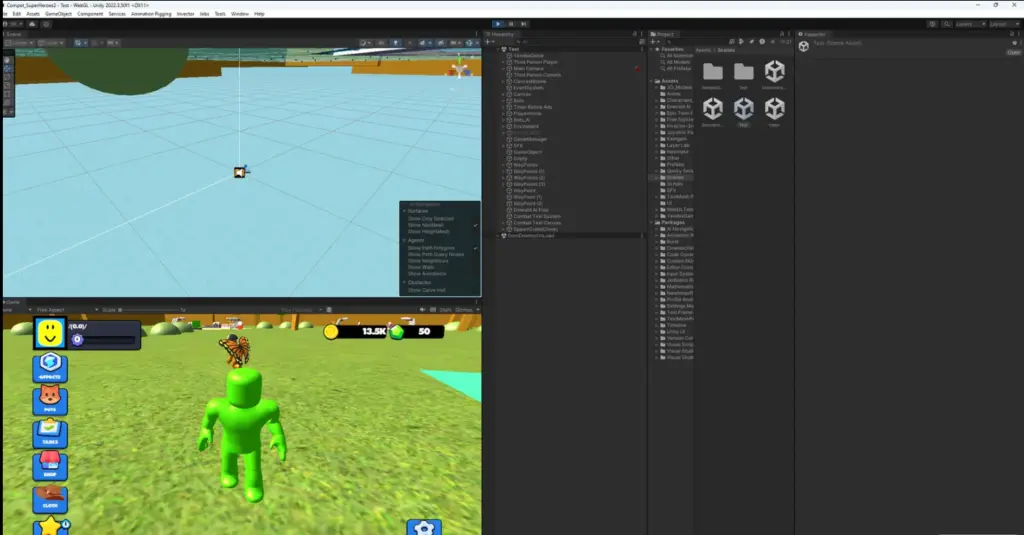Screen dimensions: 1024x535
Task: Click the search by type icon in Project
Action: tap(741, 42)
